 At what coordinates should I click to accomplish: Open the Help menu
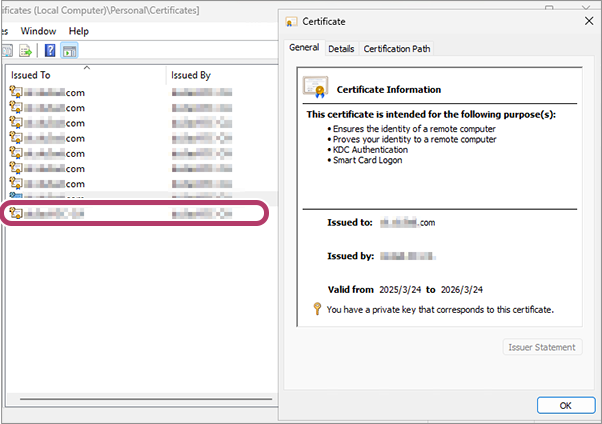coord(79,31)
